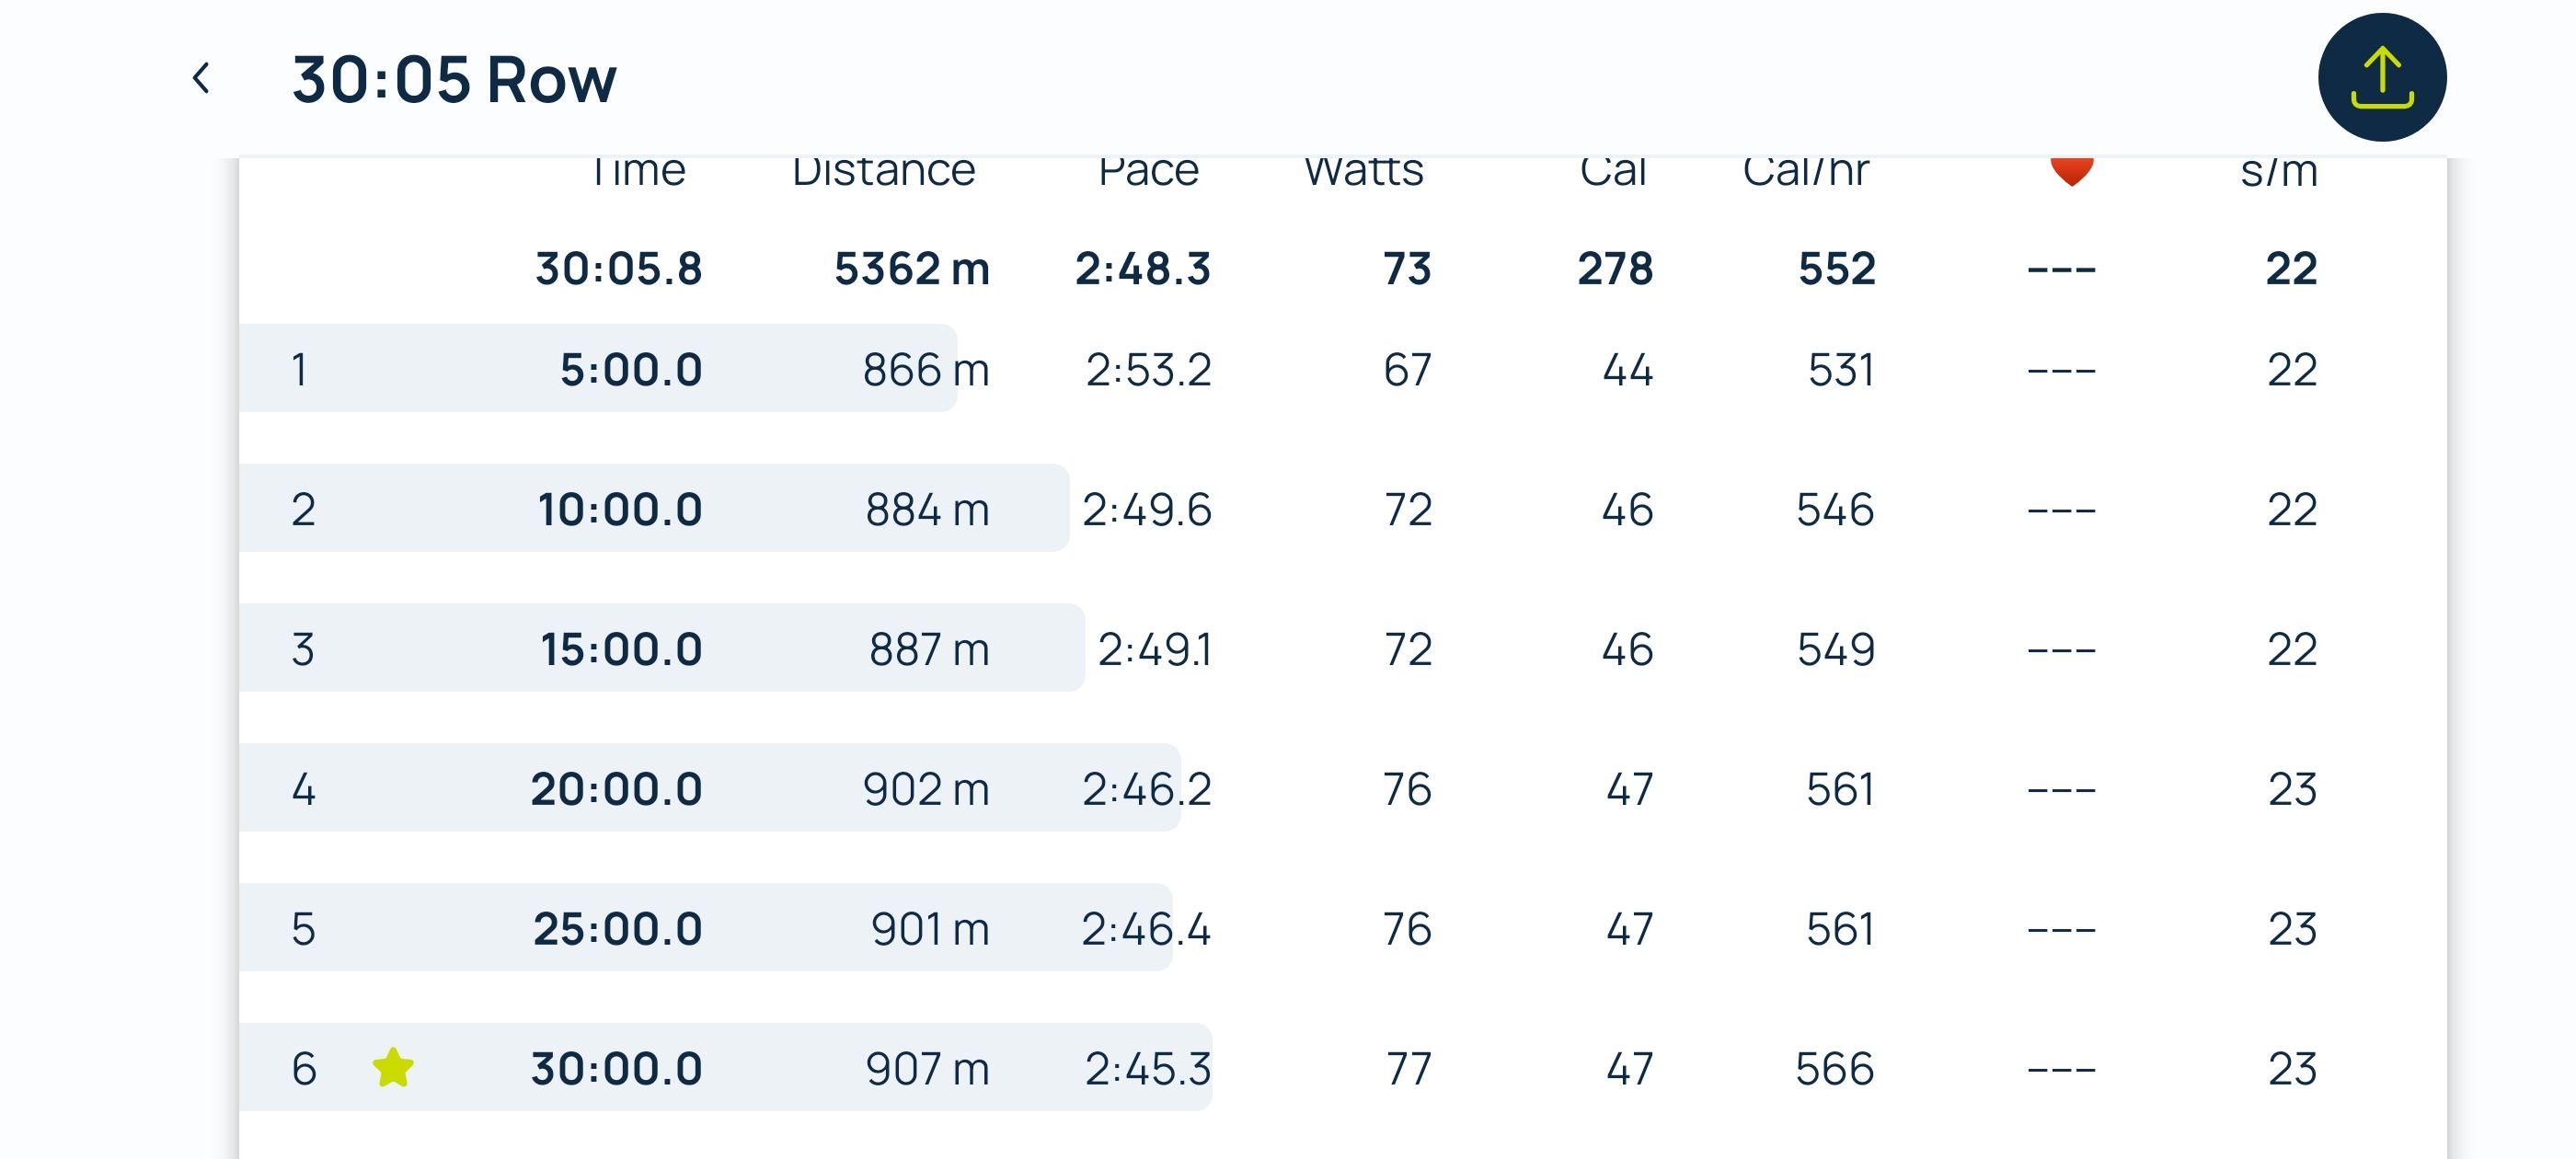Tap the share upload icon button
This screenshot has height=1159, width=2576.
click(x=2381, y=78)
